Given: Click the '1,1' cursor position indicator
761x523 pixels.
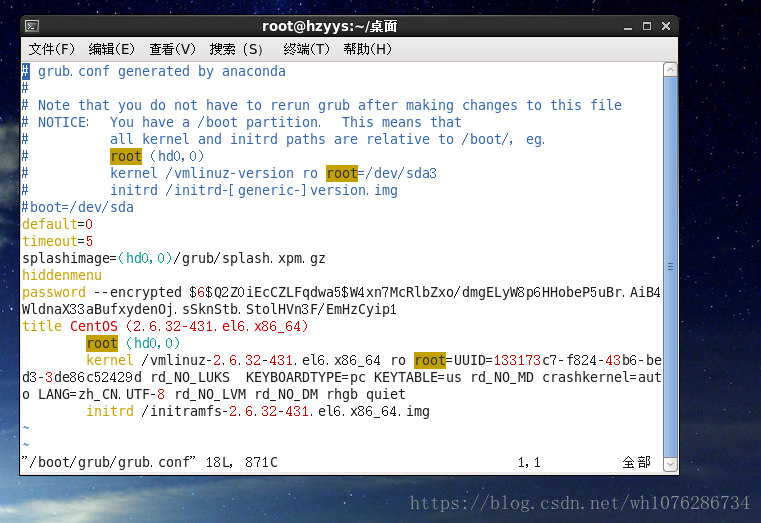Looking at the screenshot, I should coord(529,462).
